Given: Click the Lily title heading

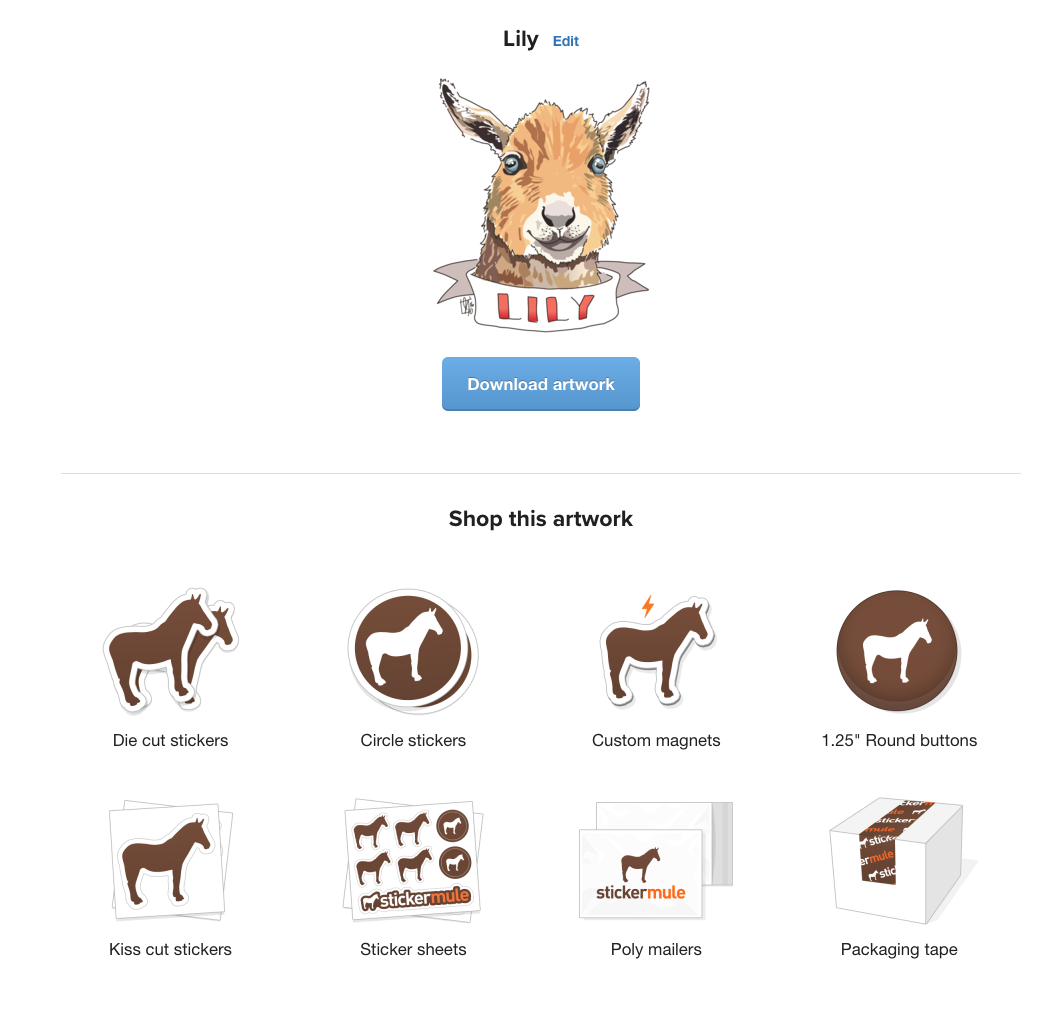Looking at the screenshot, I should (x=520, y=39).
